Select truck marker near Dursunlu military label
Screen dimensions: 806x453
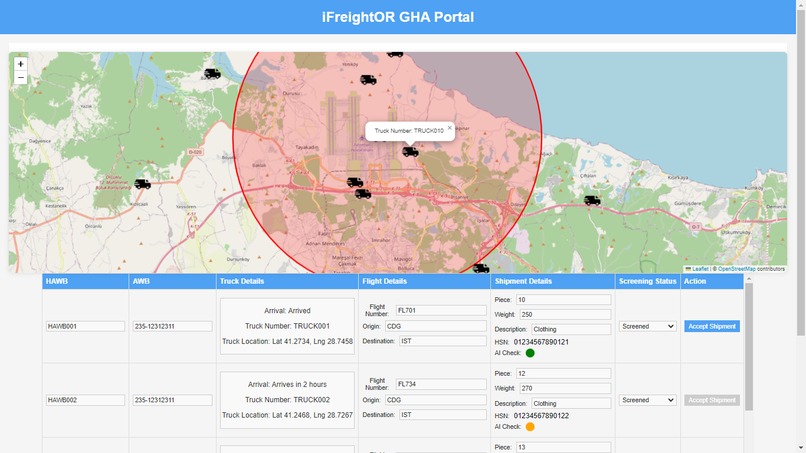click(142, 184)
